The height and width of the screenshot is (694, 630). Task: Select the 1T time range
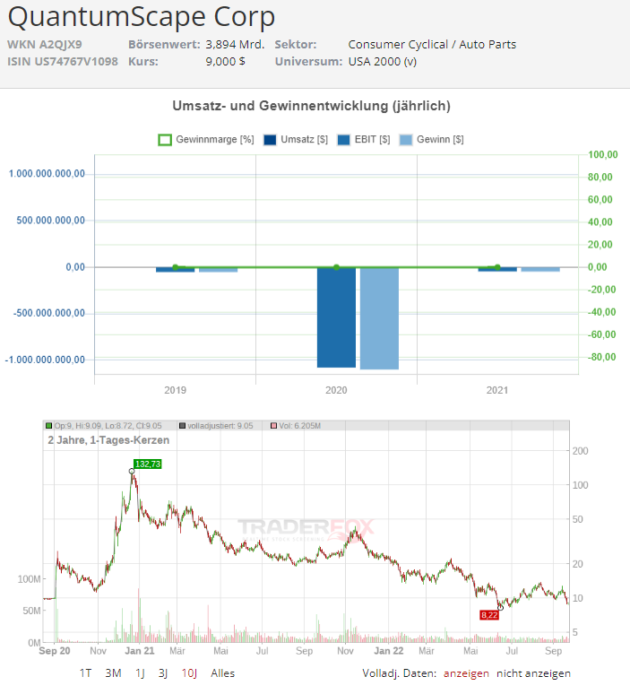[85, 673]
